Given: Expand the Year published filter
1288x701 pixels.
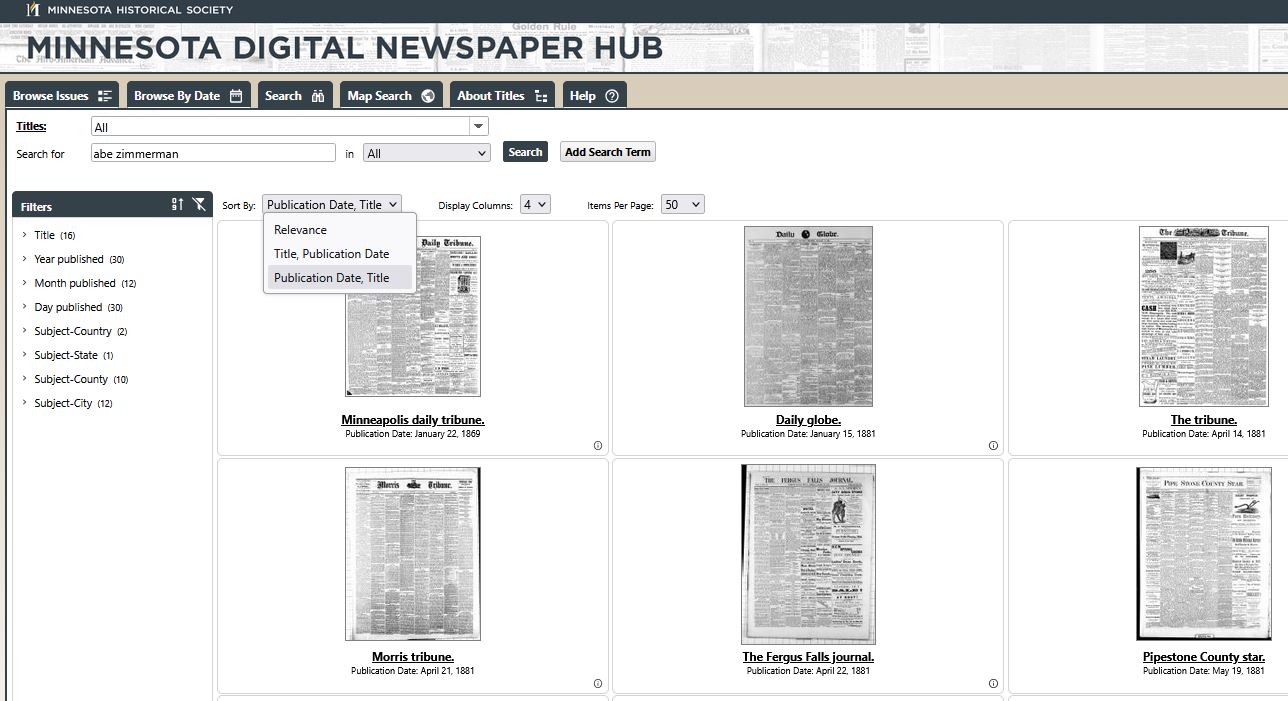Looking at the screenshot, I should coord(24,259).
